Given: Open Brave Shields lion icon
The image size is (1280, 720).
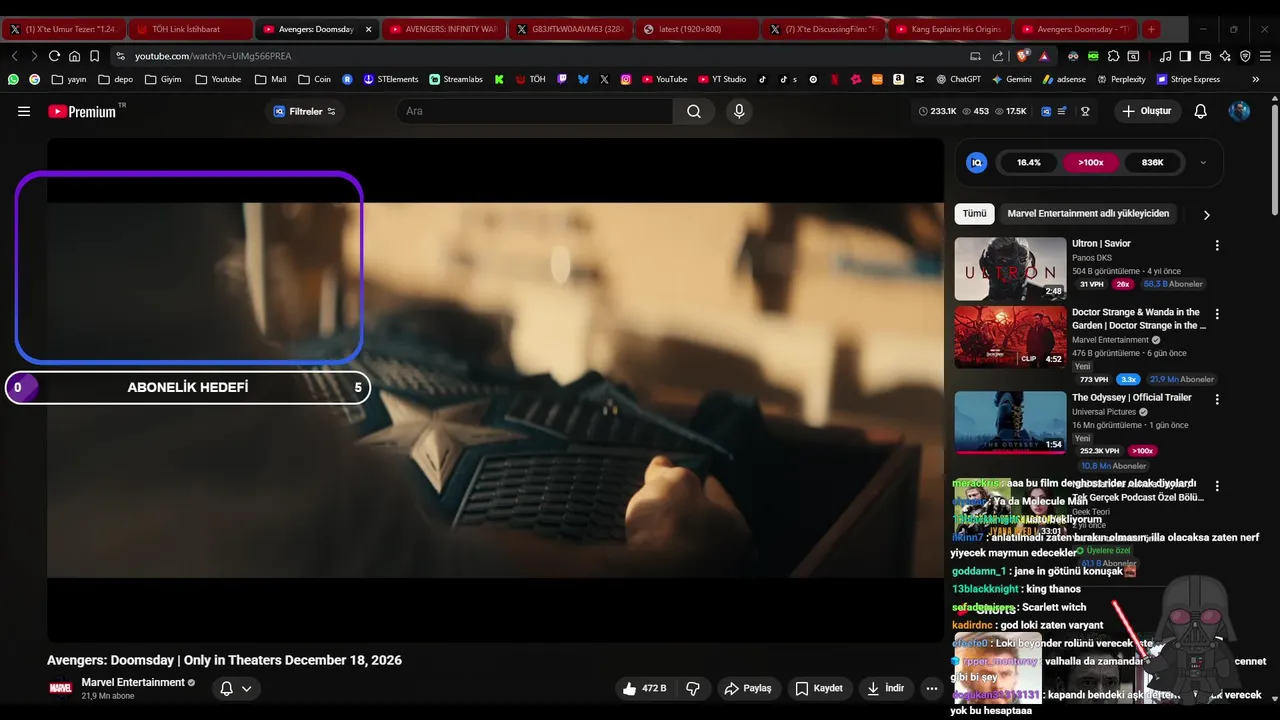Looking at the screenshot, I should pos(1023,56).
